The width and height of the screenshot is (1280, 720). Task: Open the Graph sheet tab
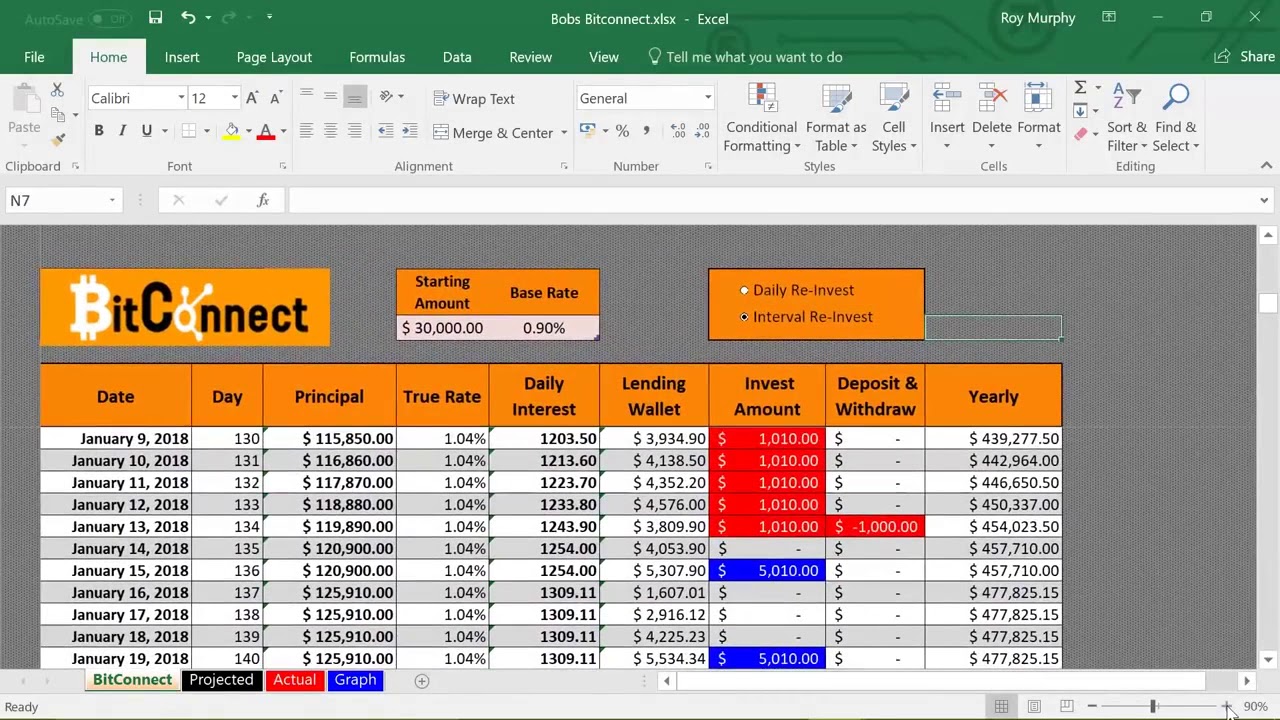(355, 680)
